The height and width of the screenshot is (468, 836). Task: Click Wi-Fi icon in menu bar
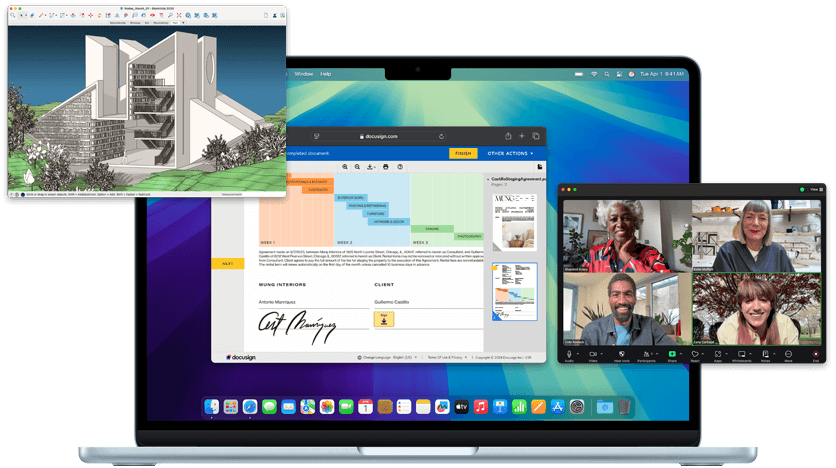pyautogui.click(x=594, y=74)
